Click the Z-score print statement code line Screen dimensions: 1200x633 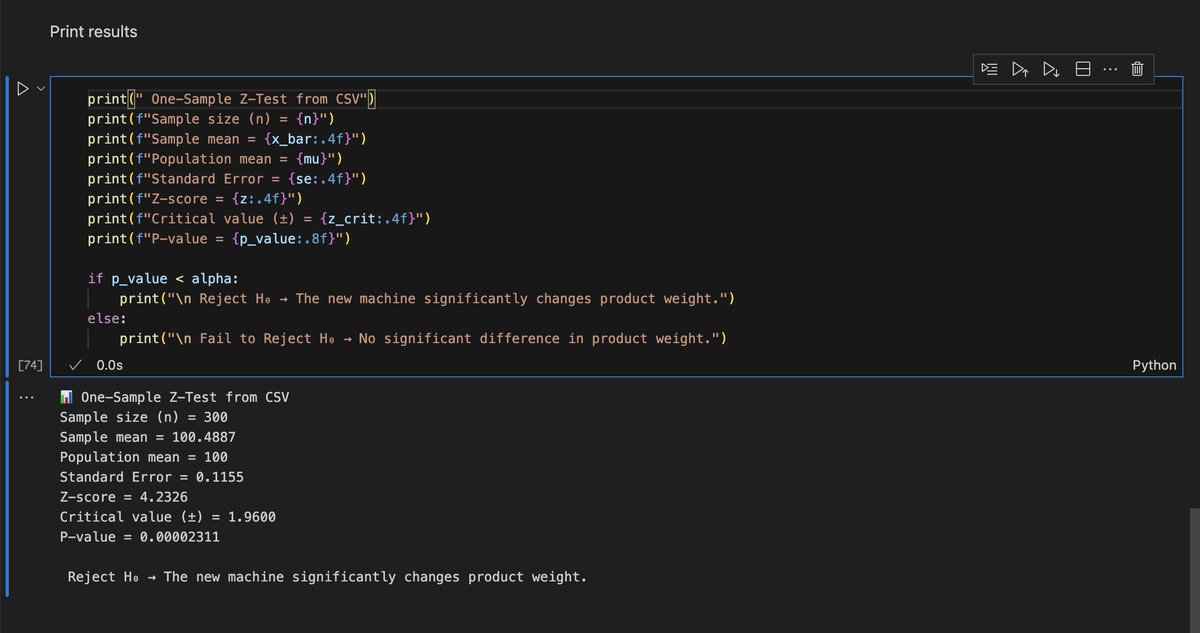195,199
